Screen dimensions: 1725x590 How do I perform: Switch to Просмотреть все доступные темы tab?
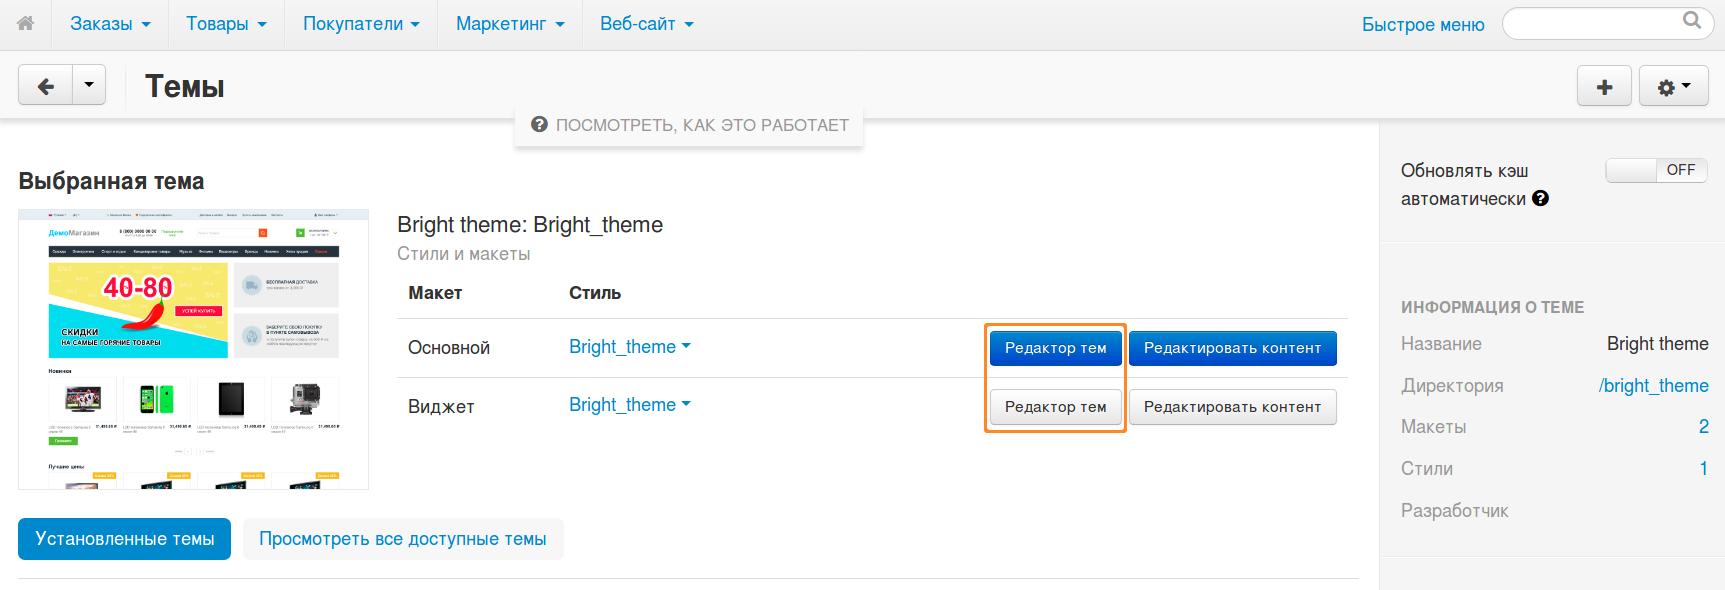(x=402, y=539)
